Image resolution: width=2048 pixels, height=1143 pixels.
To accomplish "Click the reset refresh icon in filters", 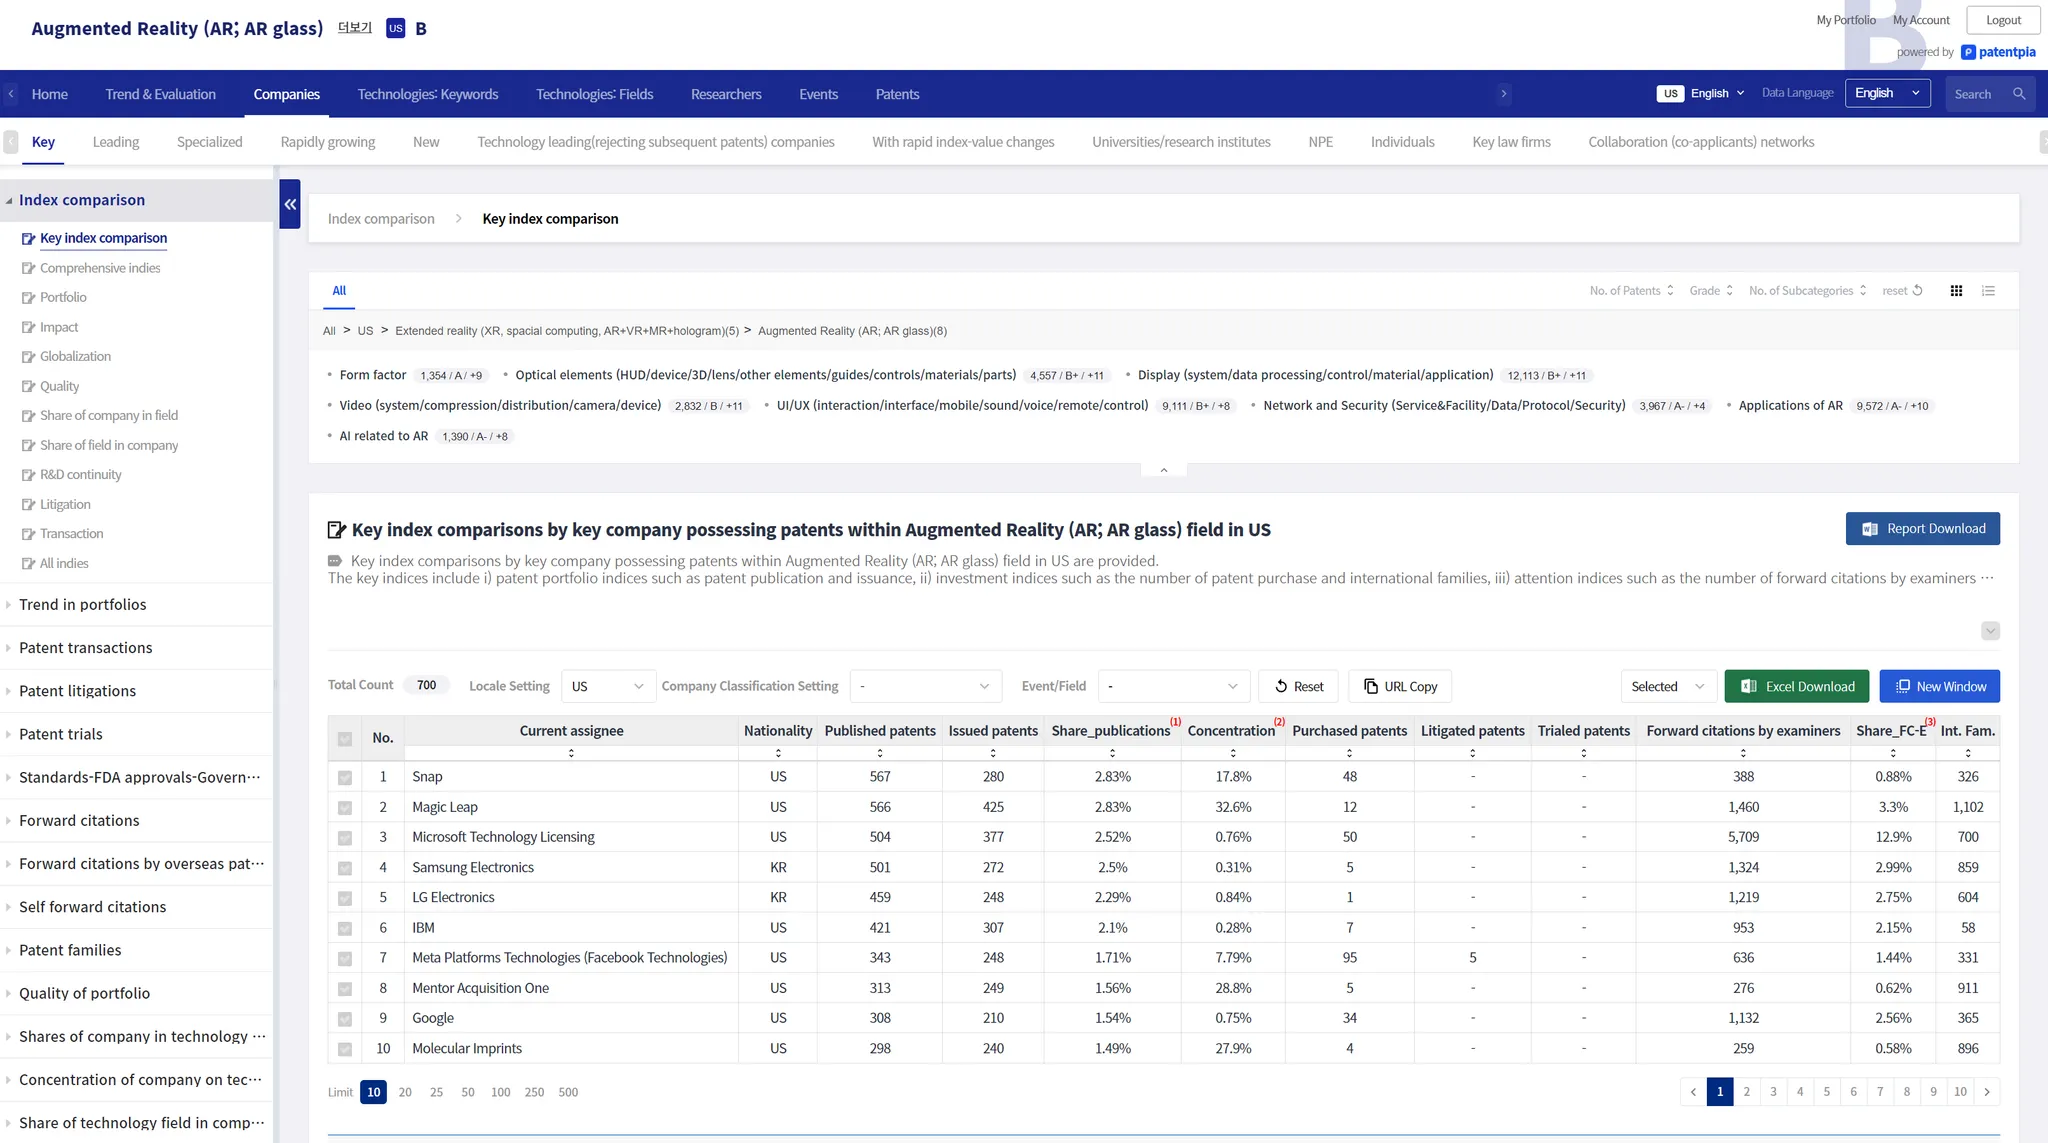I will [1917, 291].
